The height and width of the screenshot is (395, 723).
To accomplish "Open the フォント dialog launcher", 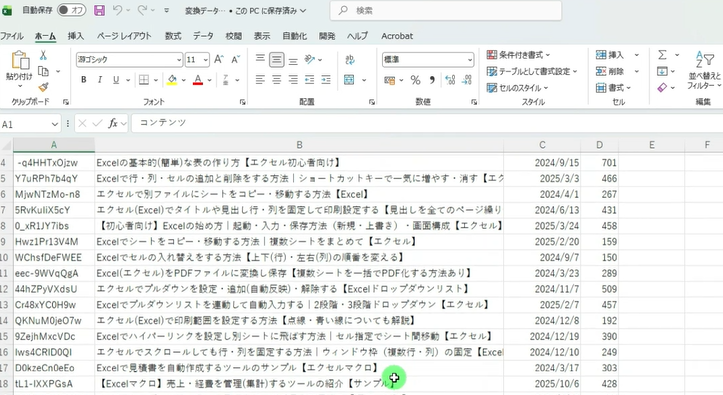I will point(243,102).
